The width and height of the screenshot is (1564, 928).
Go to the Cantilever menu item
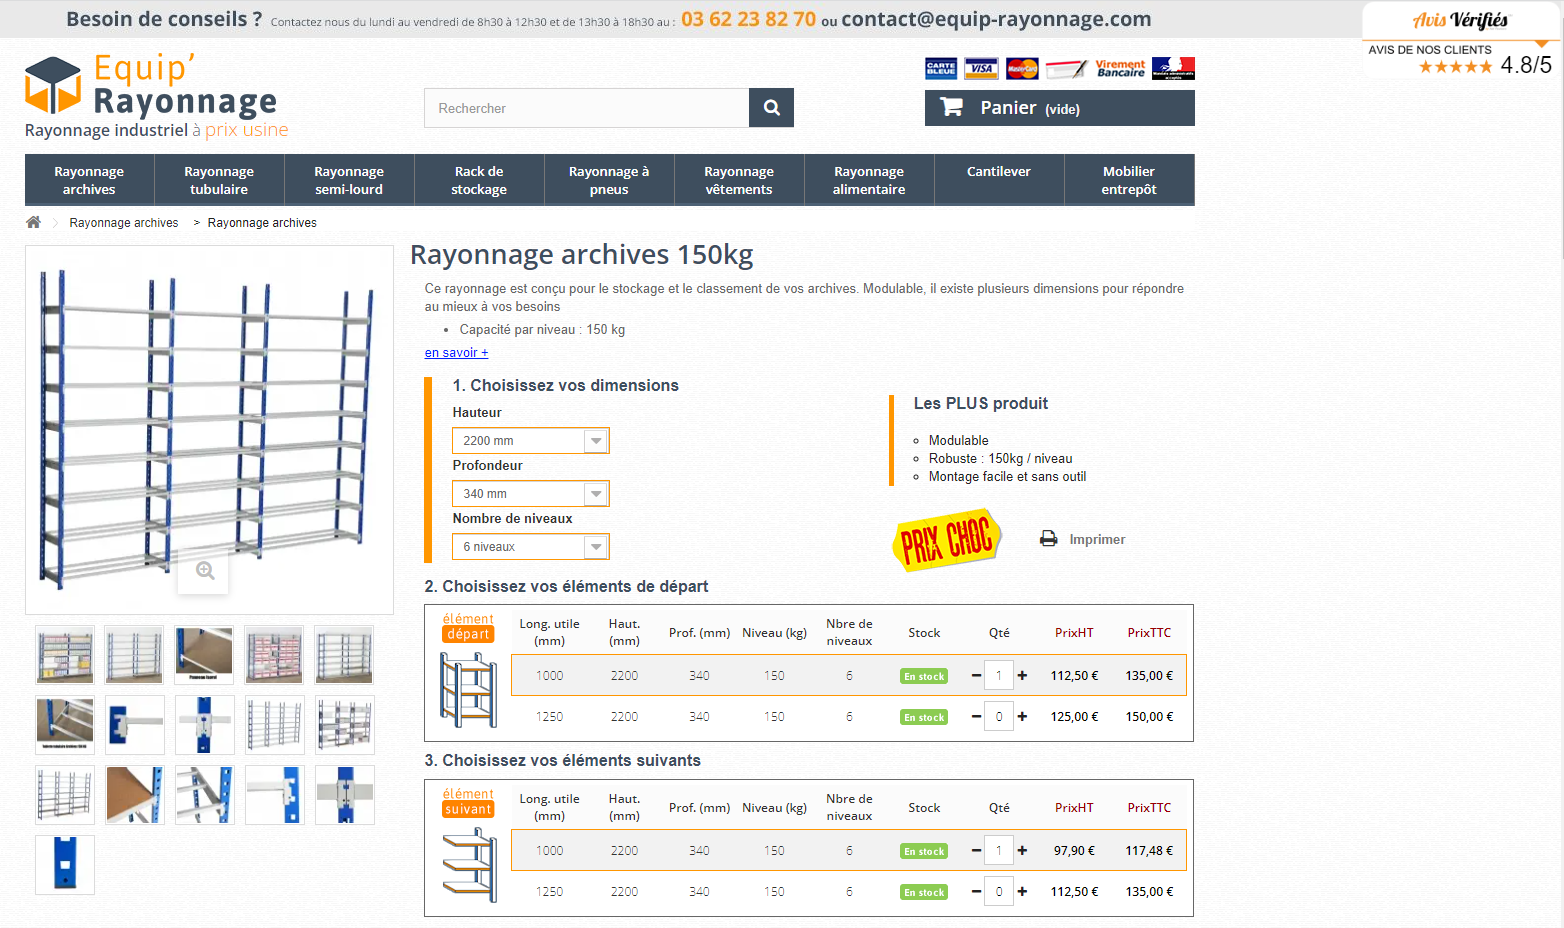(x=998, y=172)
